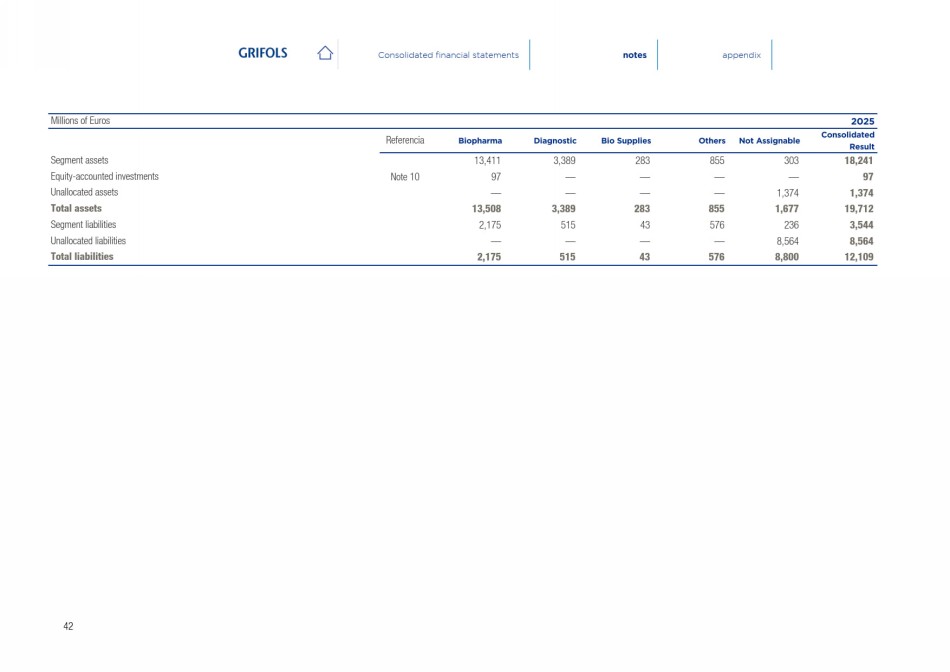Click the 19,712 total assets value
Image resolution: width=950 pixels, height=672 pixels.
(x=859, y=208)
